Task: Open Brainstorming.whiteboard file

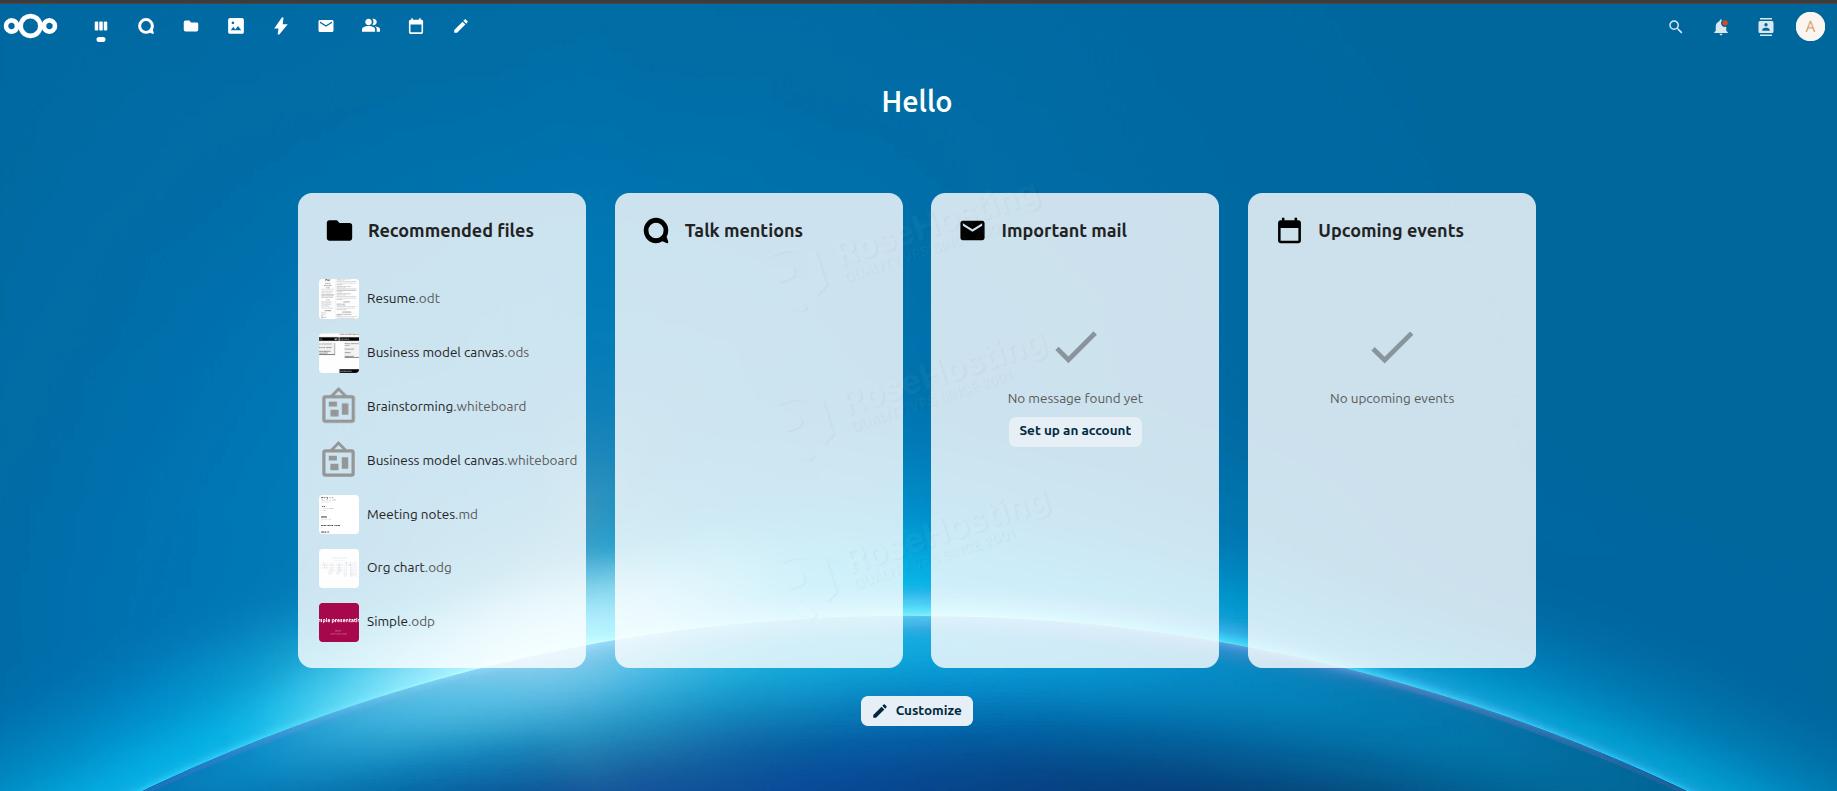Action: pos(446,407)
